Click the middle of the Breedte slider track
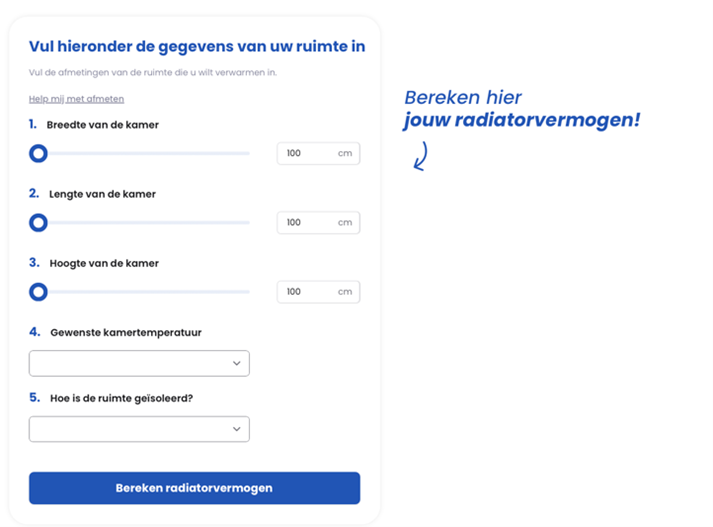713x527 pixels. [x=139, y=154]
